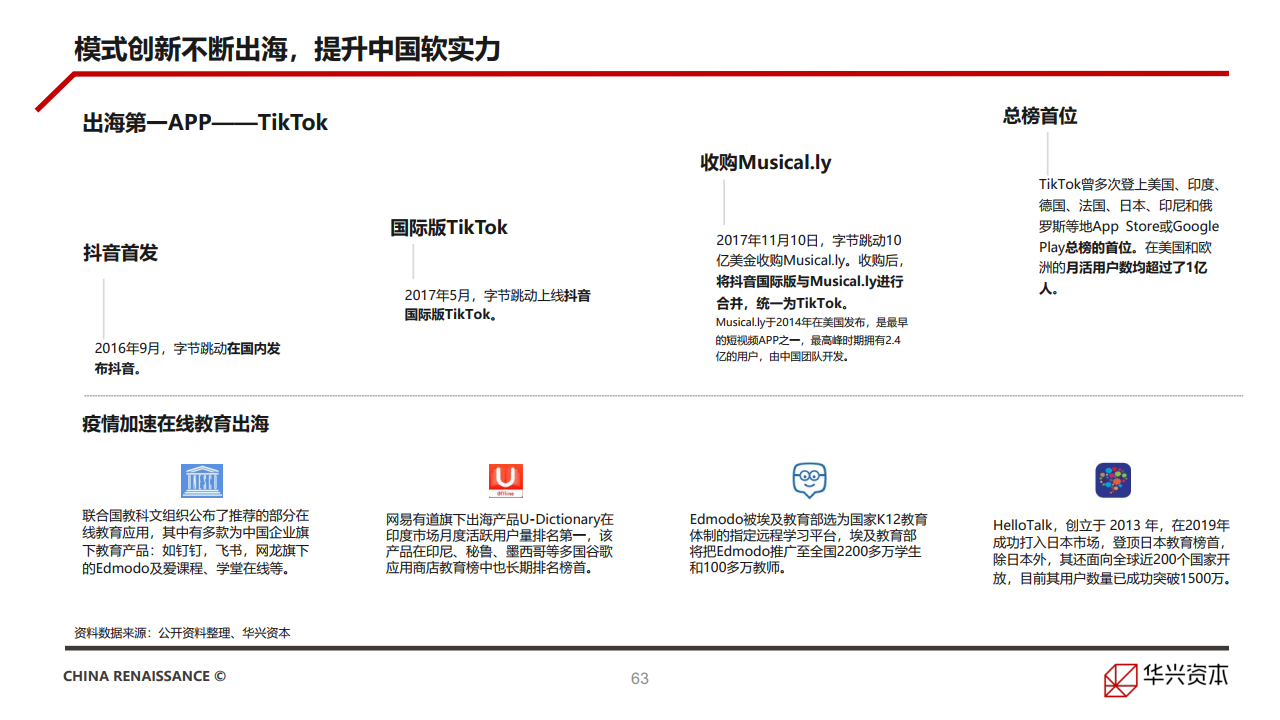Click the red U-Dictionary app icon
Screen dimensions: 1280x720
tap(506, 481)
